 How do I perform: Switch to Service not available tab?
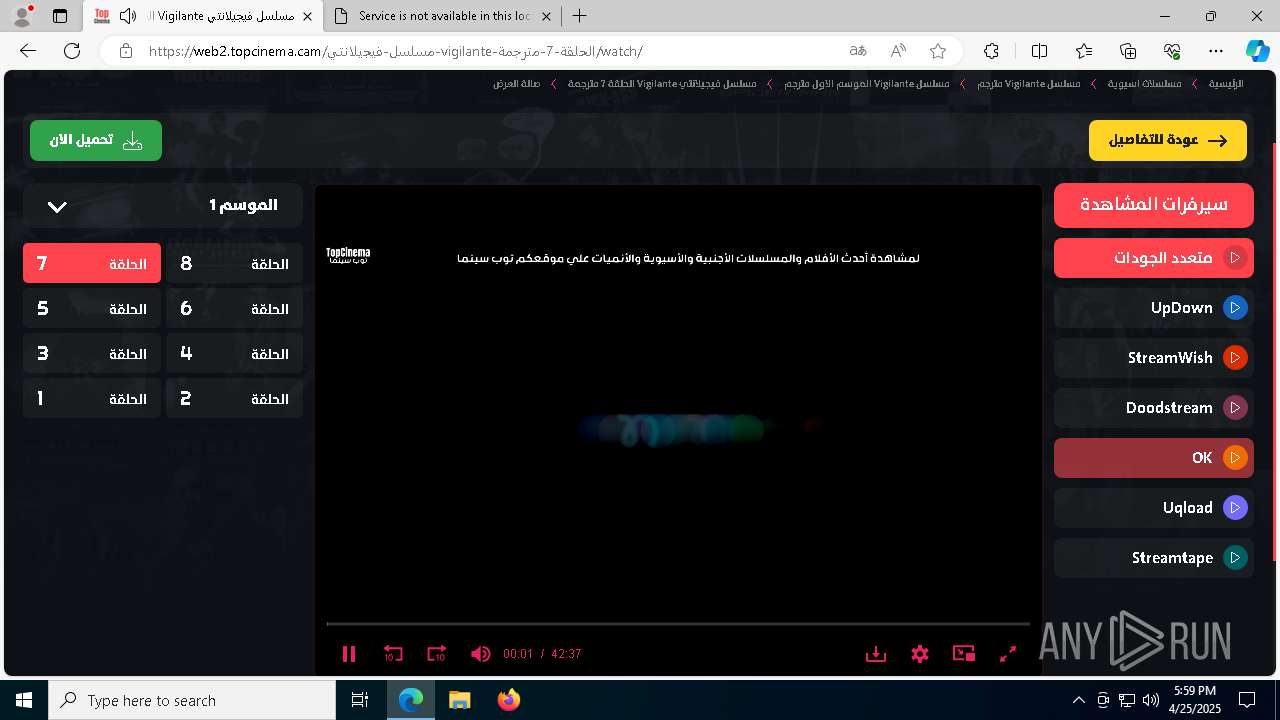[x=442, y=16]
